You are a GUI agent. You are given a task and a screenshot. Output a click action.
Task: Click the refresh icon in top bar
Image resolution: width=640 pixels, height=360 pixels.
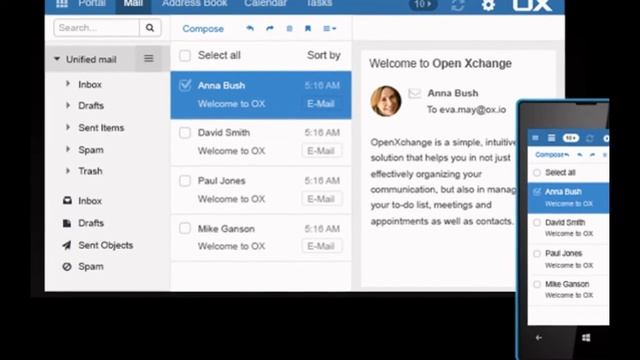[x=458, y=5]
